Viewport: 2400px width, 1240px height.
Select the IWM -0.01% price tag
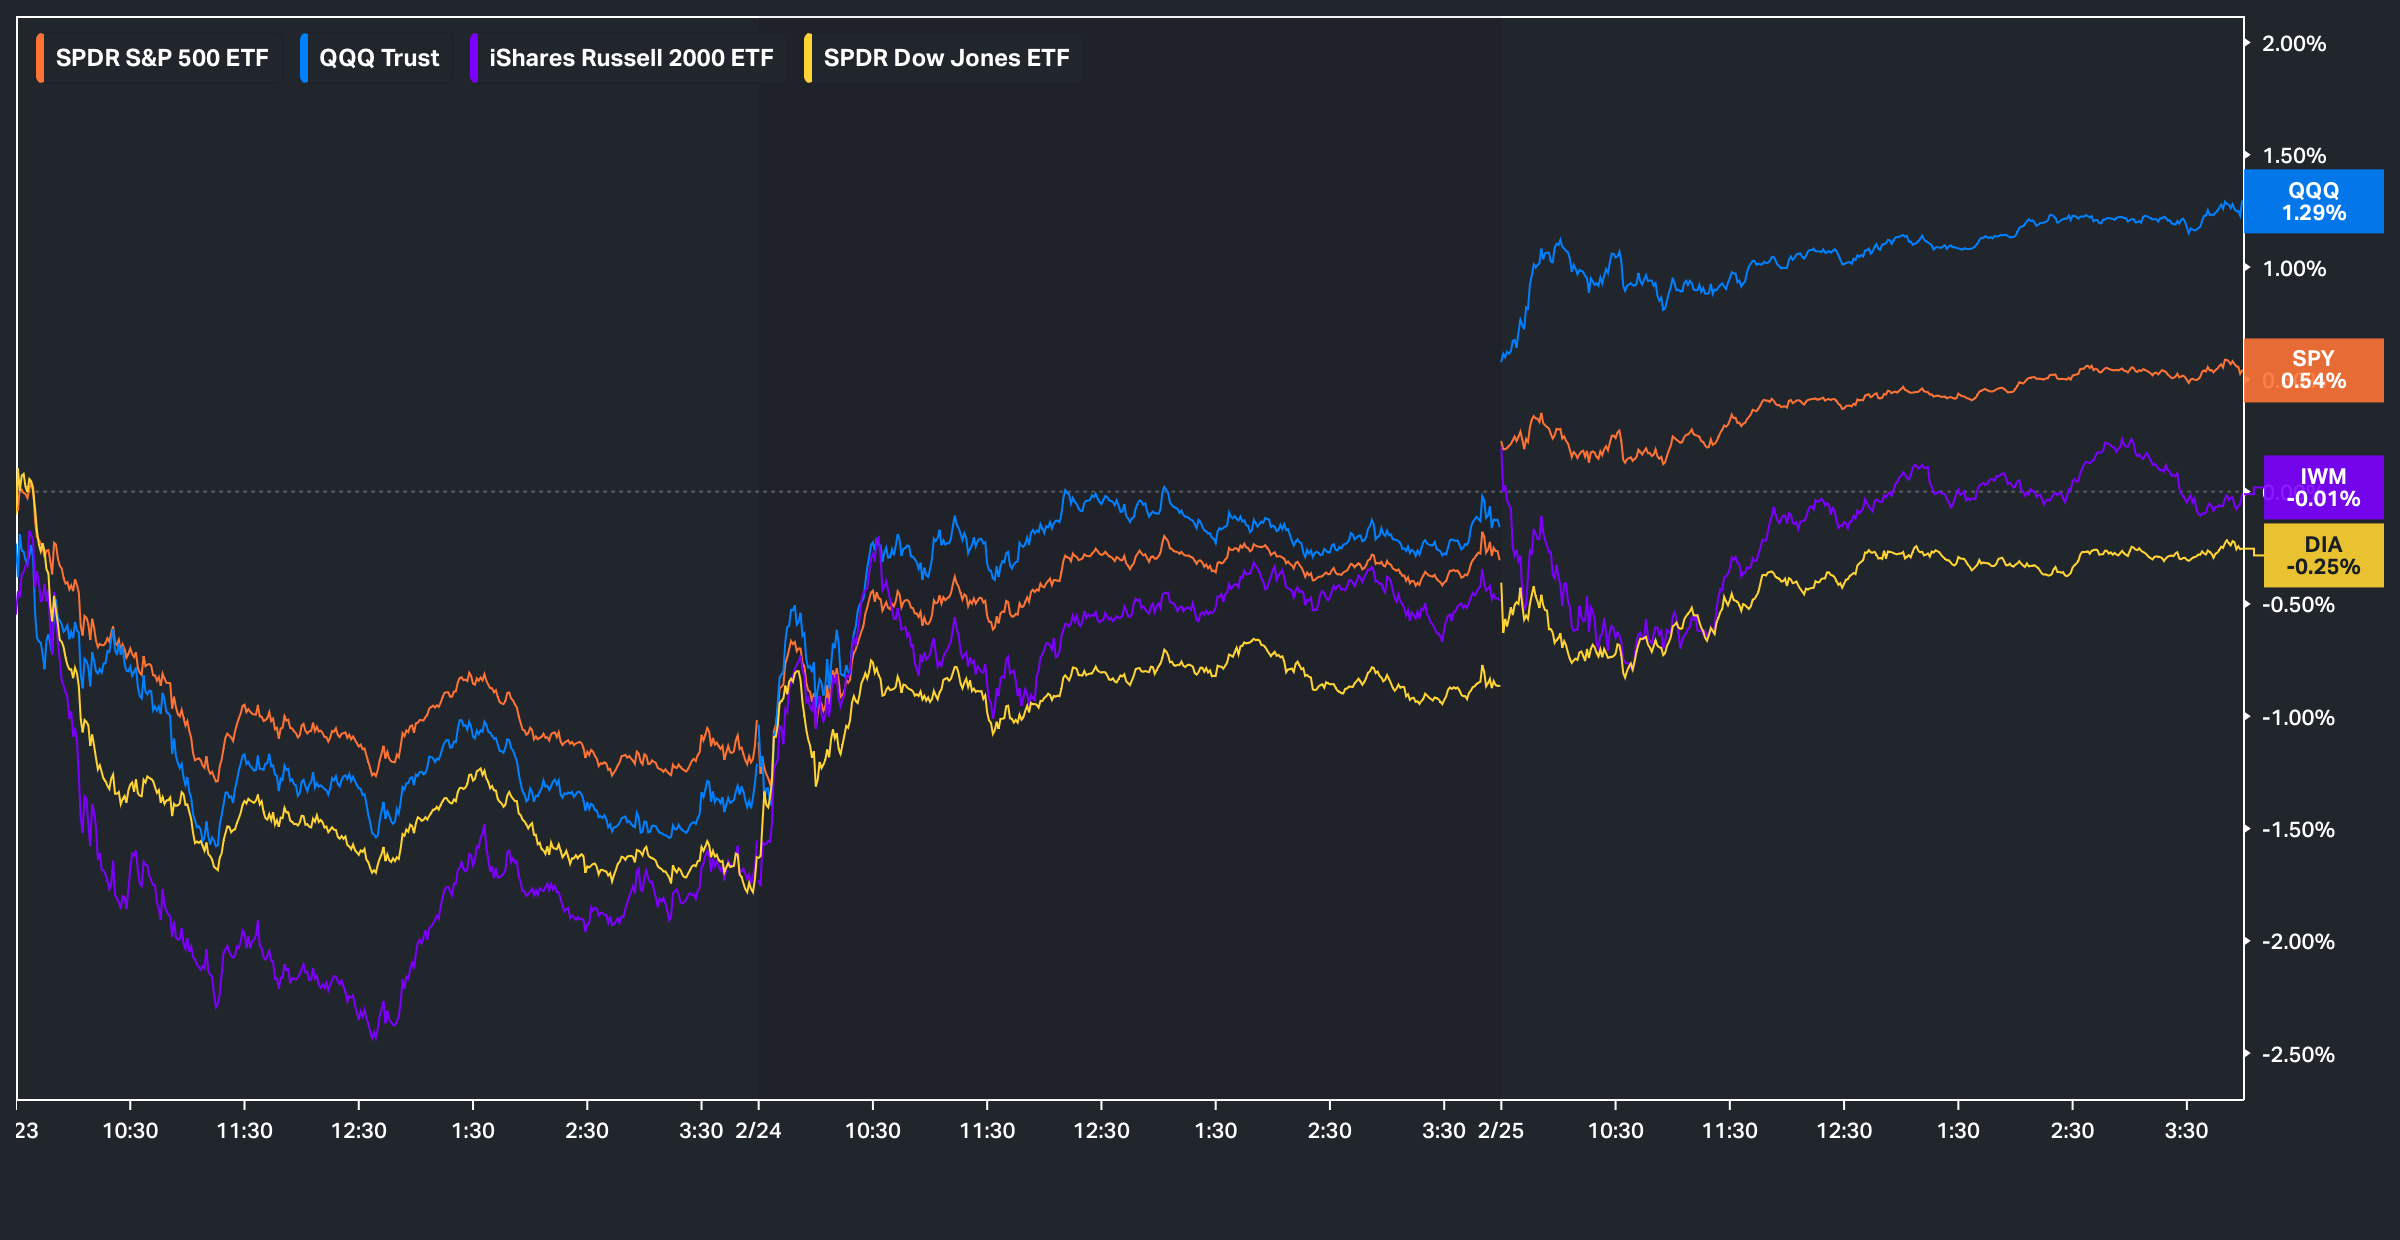coord(2323,488)
